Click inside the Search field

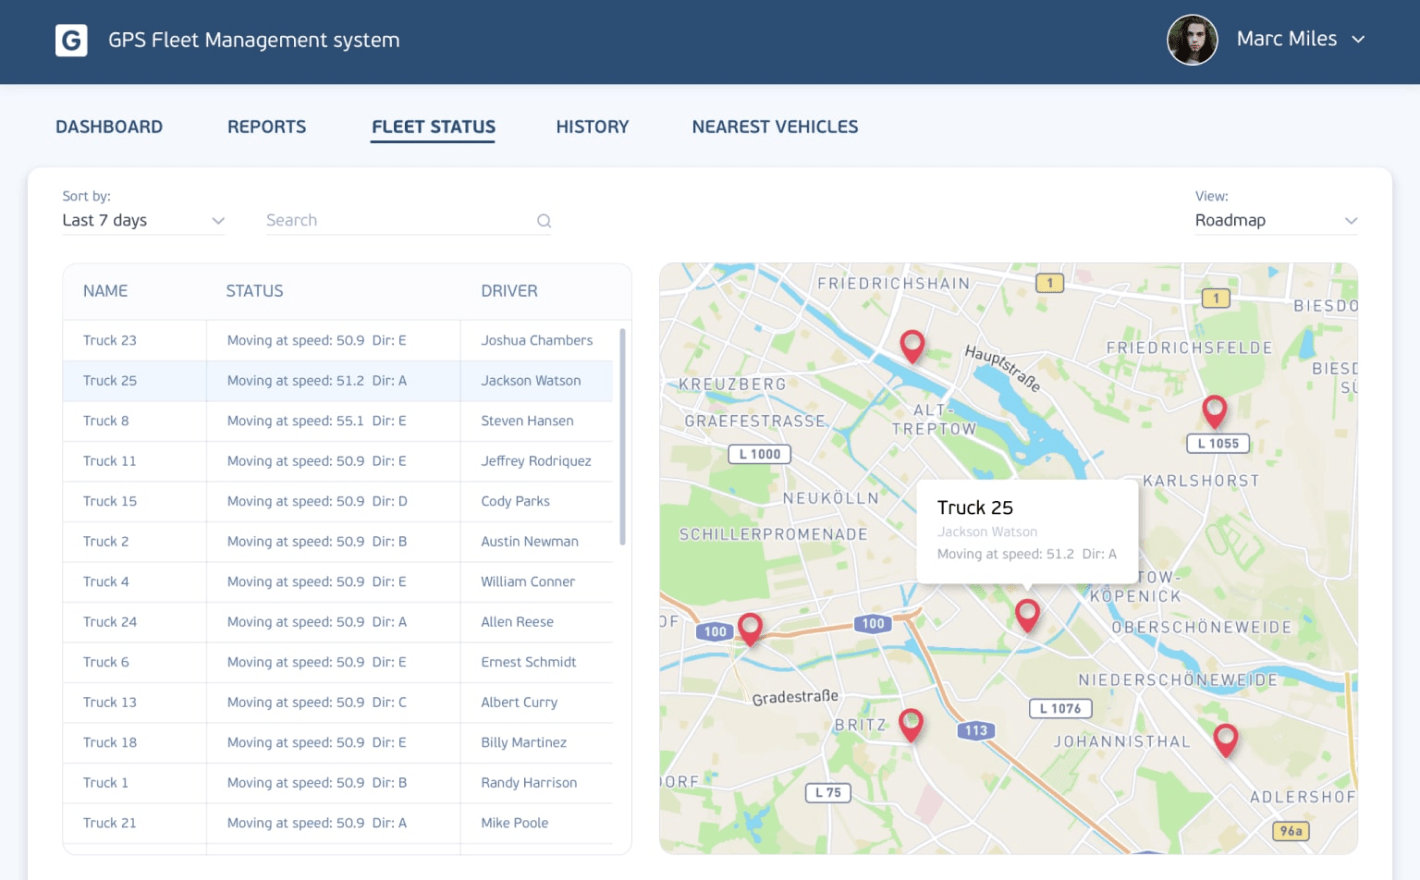(x=390, y=220)
